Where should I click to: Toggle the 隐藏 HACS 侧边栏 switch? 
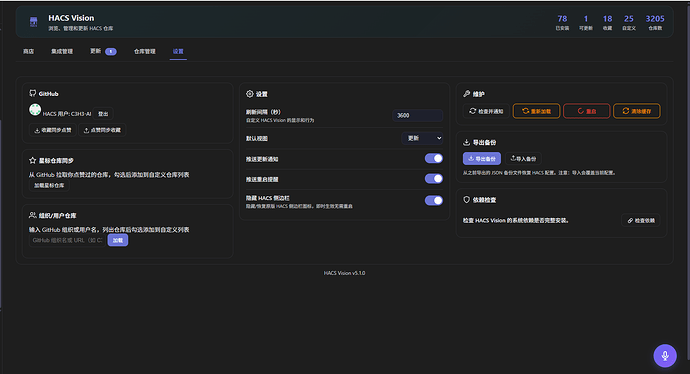pyautogui.click(x=433, y=201)
